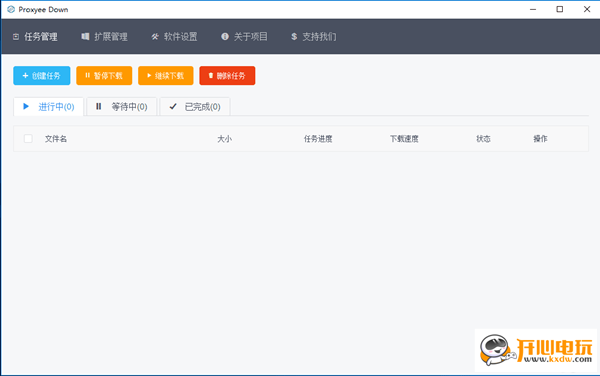The width and height of the screenshot is (600, 376).
Task: Click the 暂停下载 button
Action: 104,76
